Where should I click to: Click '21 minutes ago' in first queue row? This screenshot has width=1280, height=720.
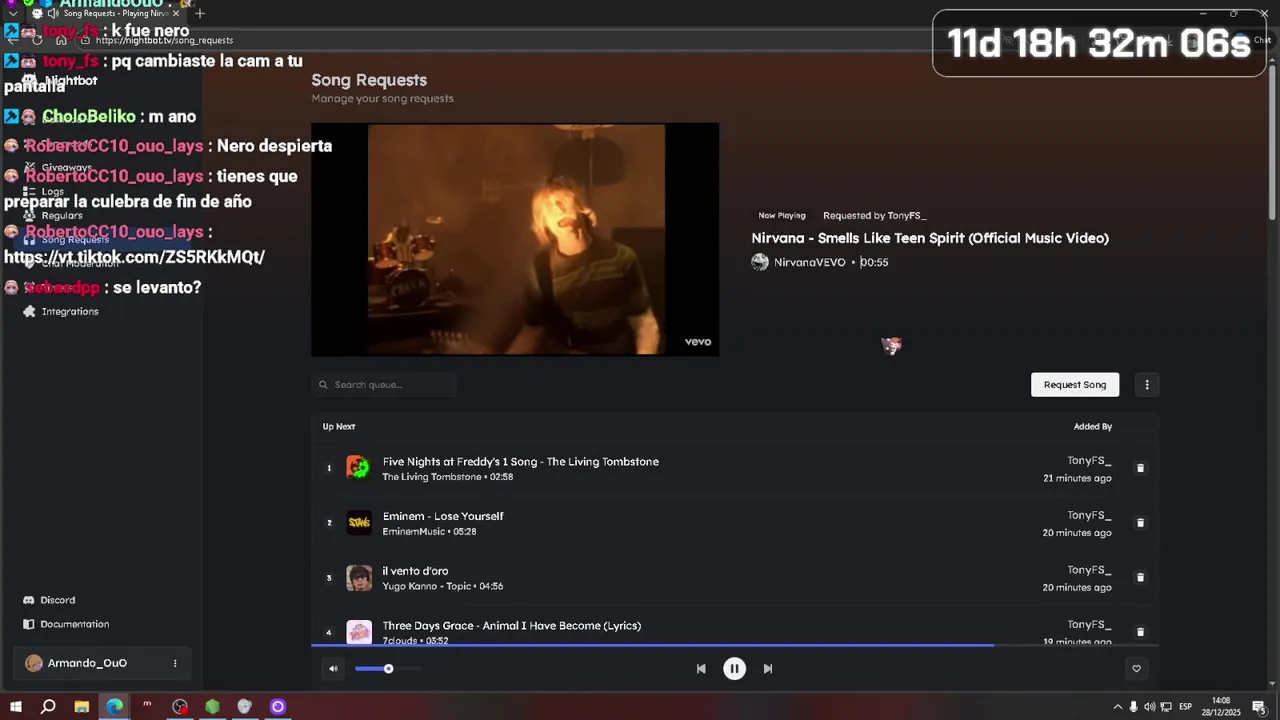click(1077, 479)
